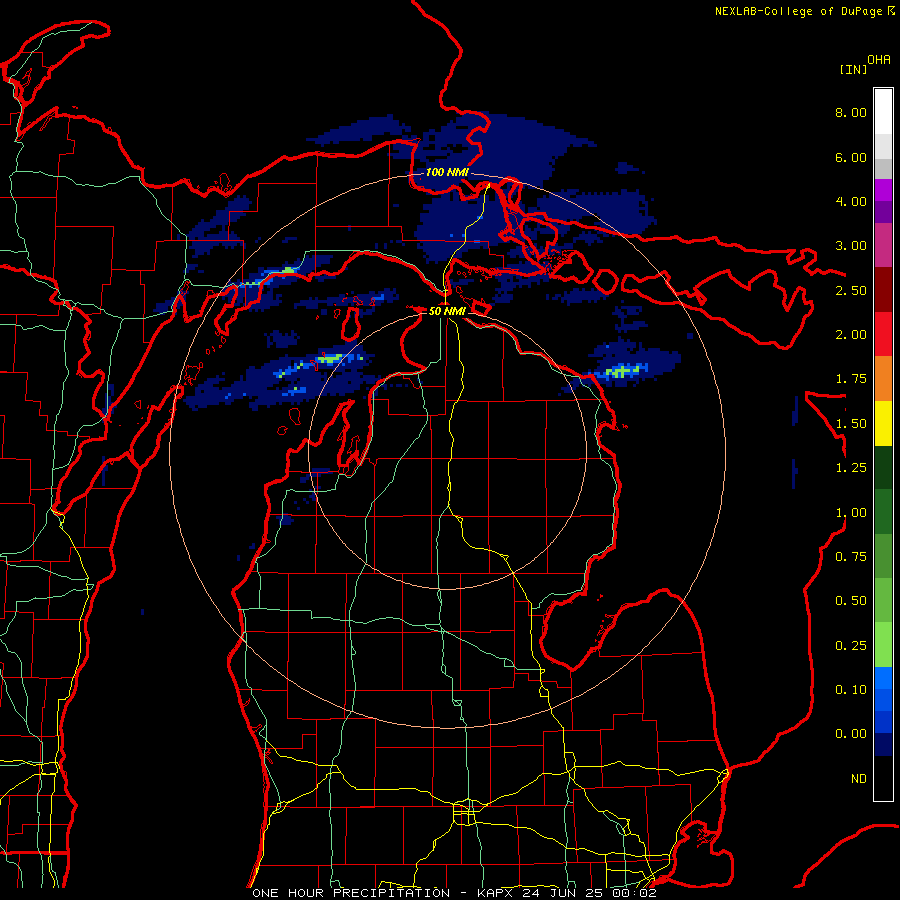The width and height of the screenshot is (900, 900).
Task: Pick the yellow 1.50 color swatch
Action: tap(883, 423)
